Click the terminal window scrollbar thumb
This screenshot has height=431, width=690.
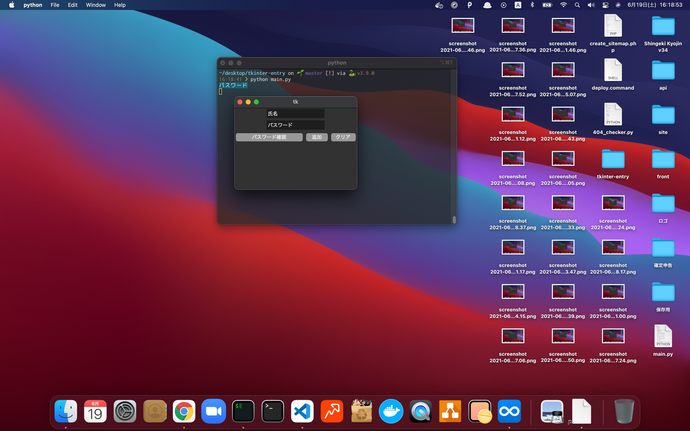coord(454,219)
